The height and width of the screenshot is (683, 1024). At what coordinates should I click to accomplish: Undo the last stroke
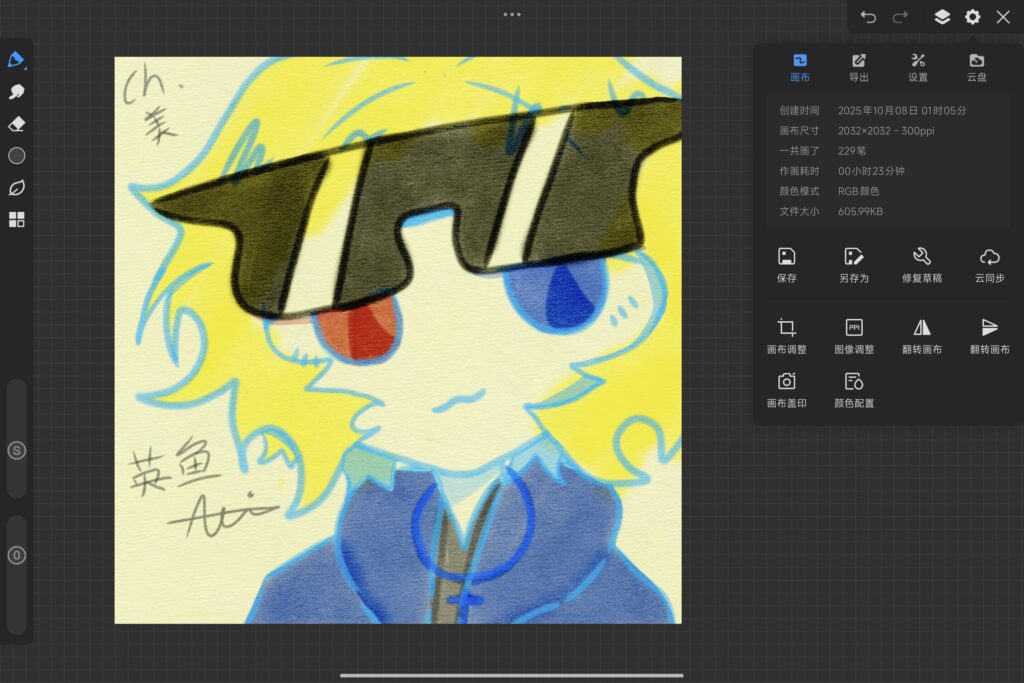(868, 17)
